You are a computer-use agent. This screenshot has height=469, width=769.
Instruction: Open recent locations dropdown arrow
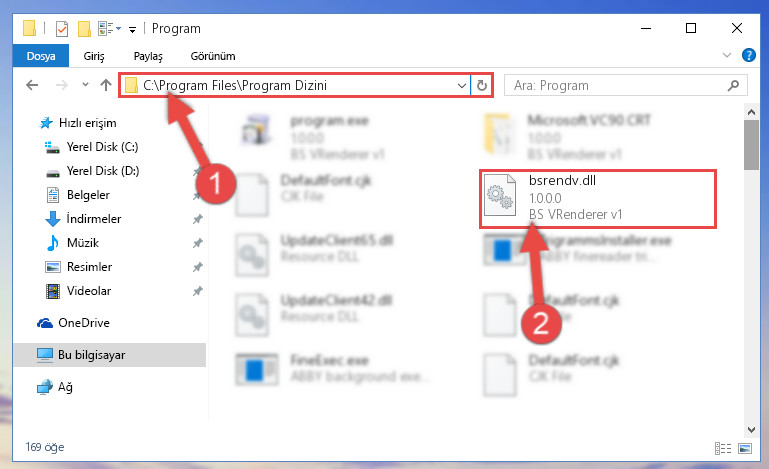tap(85, 84)
